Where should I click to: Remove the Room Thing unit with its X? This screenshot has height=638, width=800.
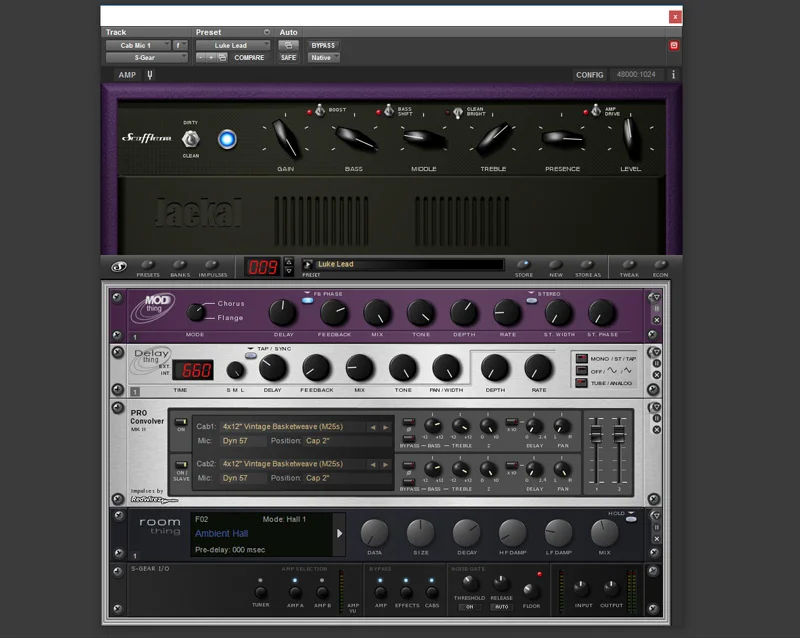pos(657,539)
